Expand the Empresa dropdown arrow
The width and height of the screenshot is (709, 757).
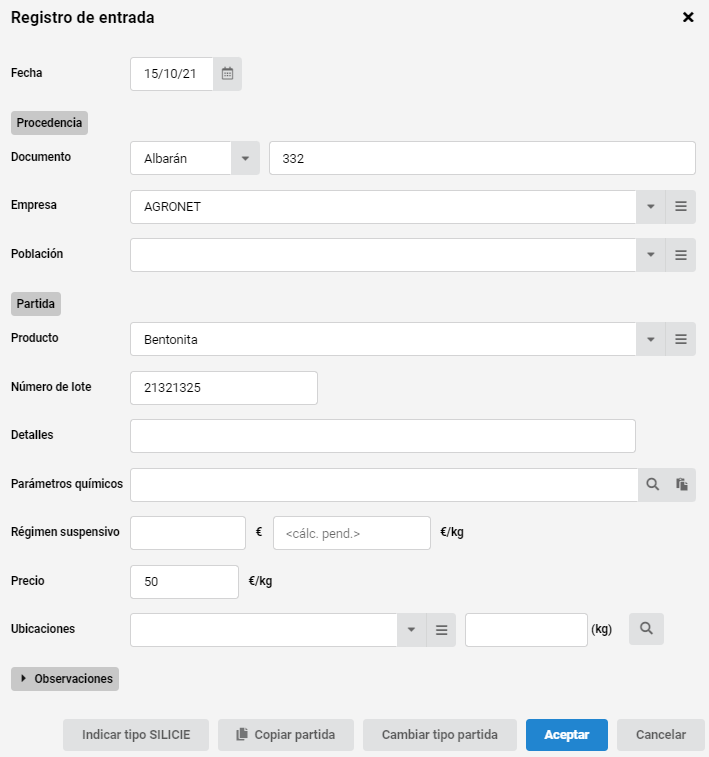click(651, 207)
